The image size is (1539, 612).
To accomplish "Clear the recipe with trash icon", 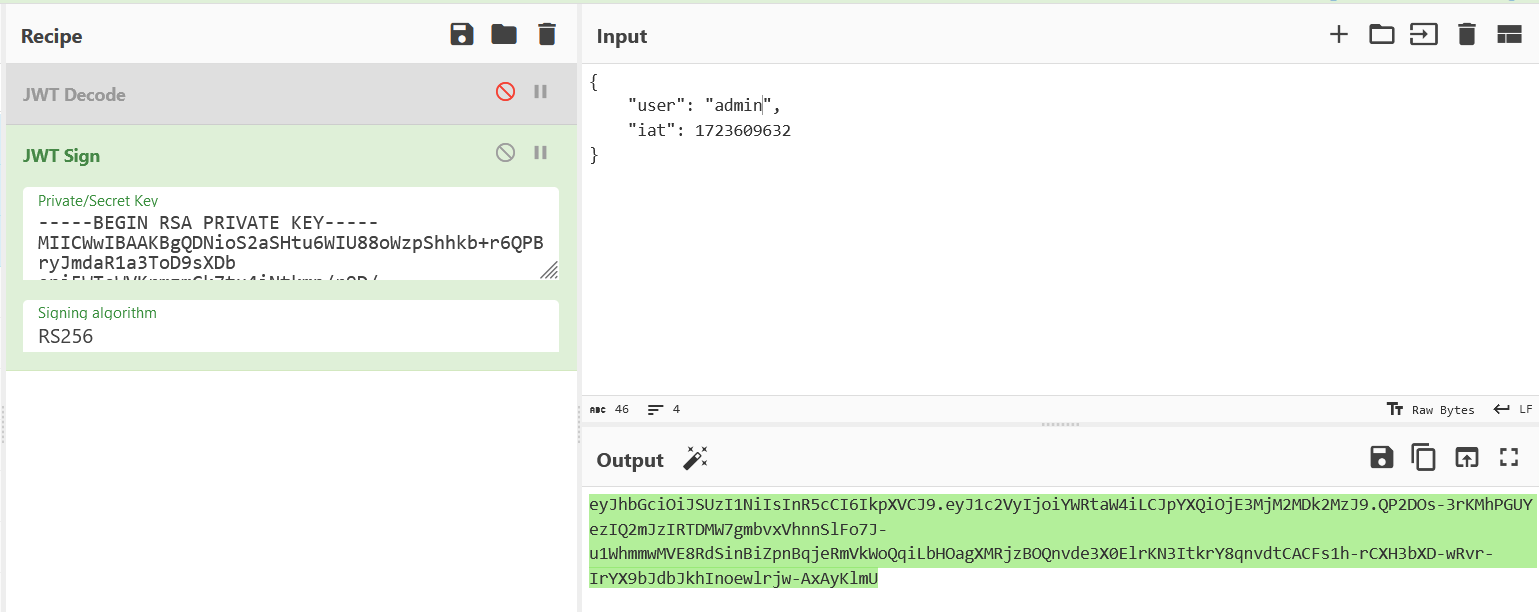I will [x=546, y=35].
